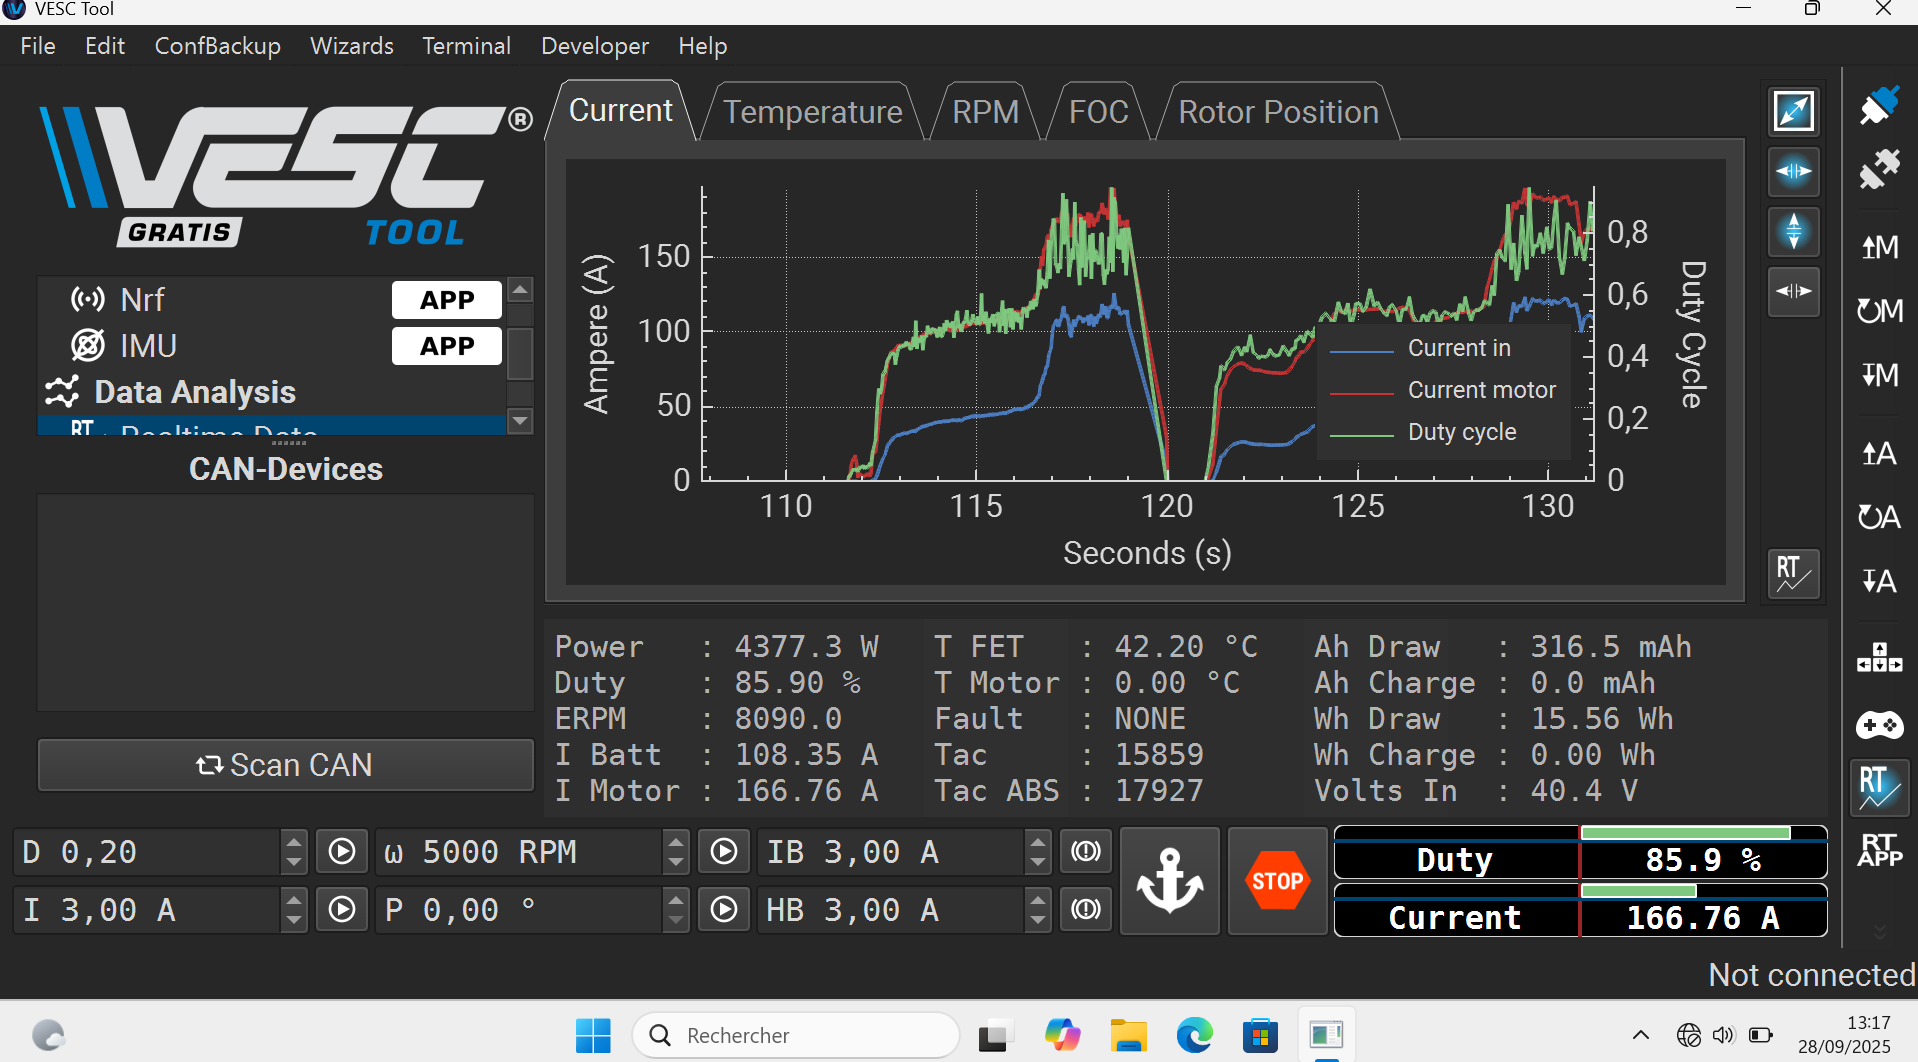Run the duty cycle play button

[x=342, y=852]
